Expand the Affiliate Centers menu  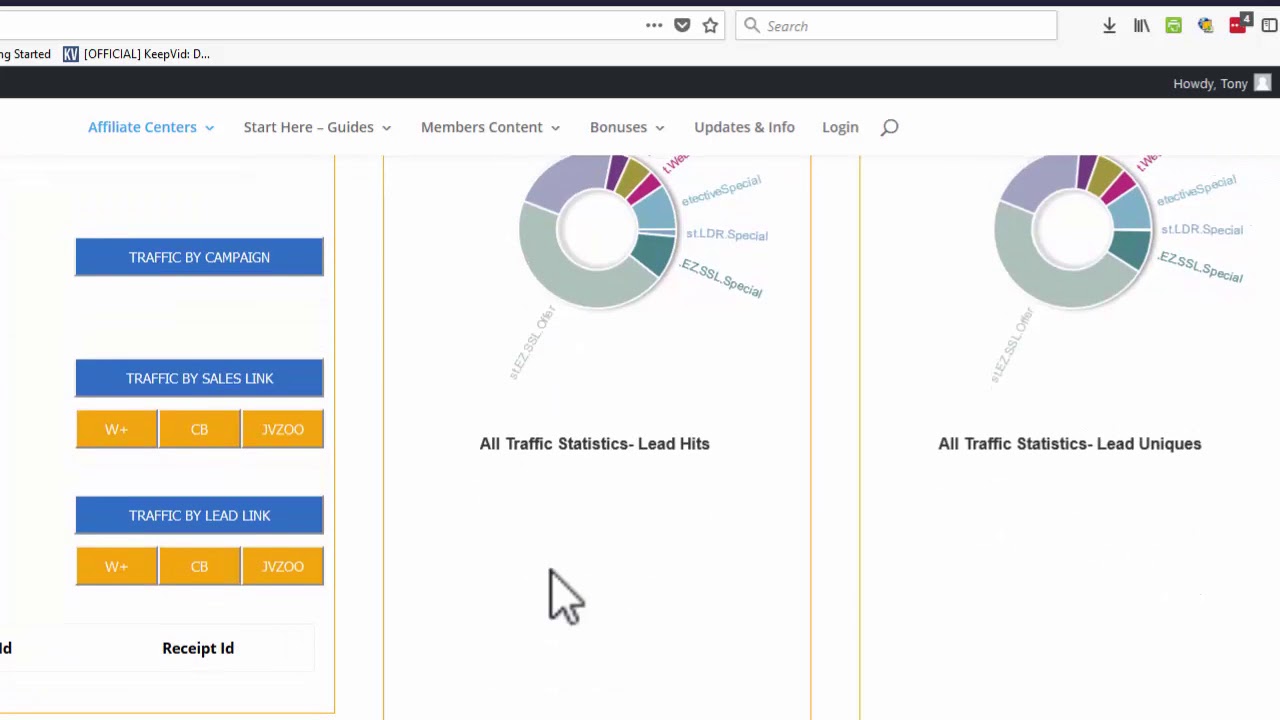point(150,127)
